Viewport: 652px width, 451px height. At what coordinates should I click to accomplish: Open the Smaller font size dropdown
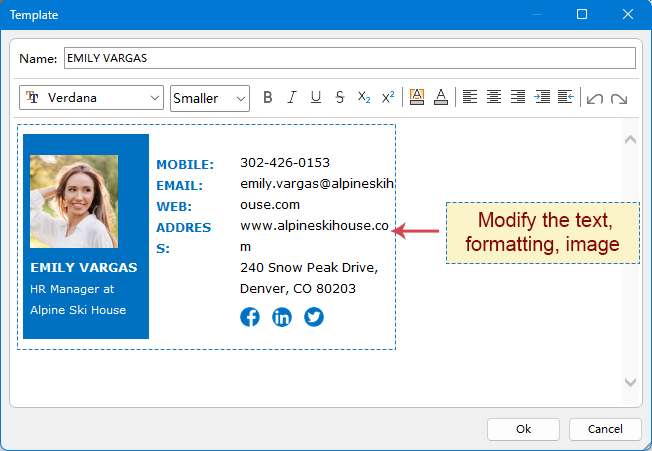pyautogui.click(x=209, y=97)
